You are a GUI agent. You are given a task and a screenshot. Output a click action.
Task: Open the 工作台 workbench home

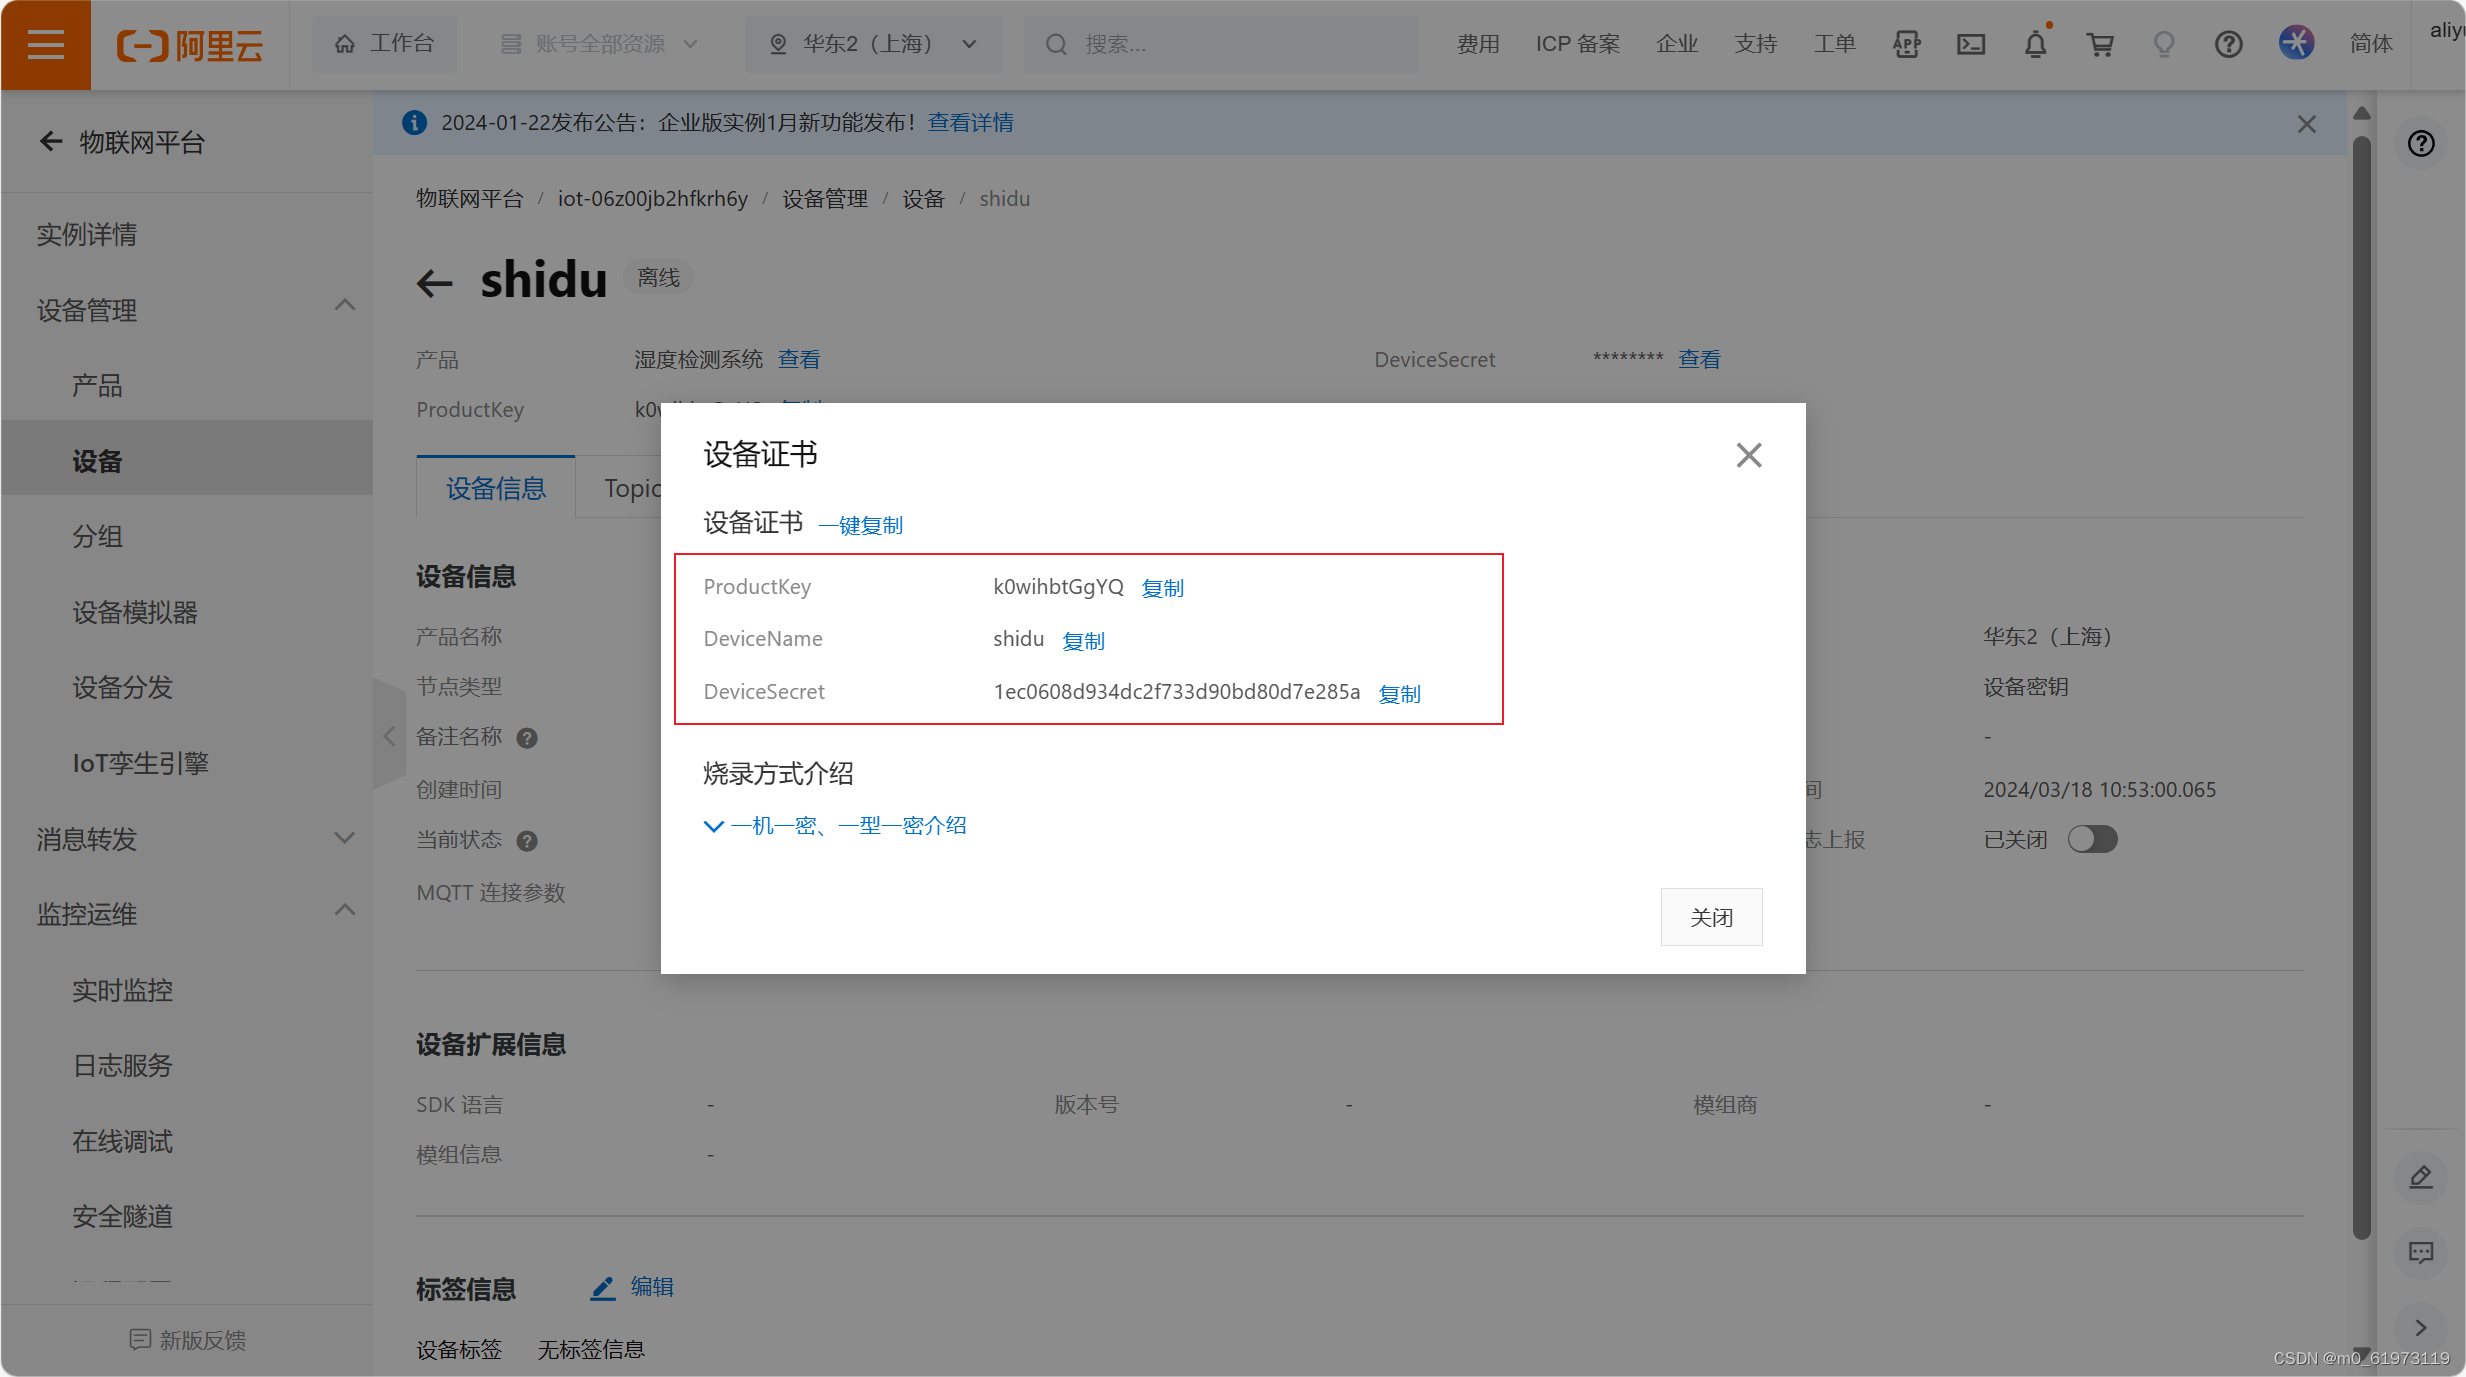pos(385,44)
